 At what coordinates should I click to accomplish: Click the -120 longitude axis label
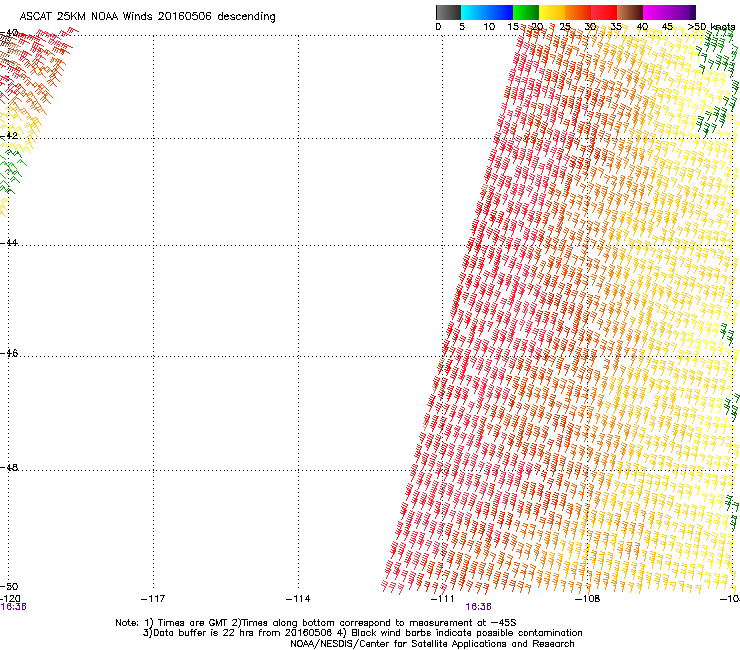pyautogui.click(x=10, y=599)
